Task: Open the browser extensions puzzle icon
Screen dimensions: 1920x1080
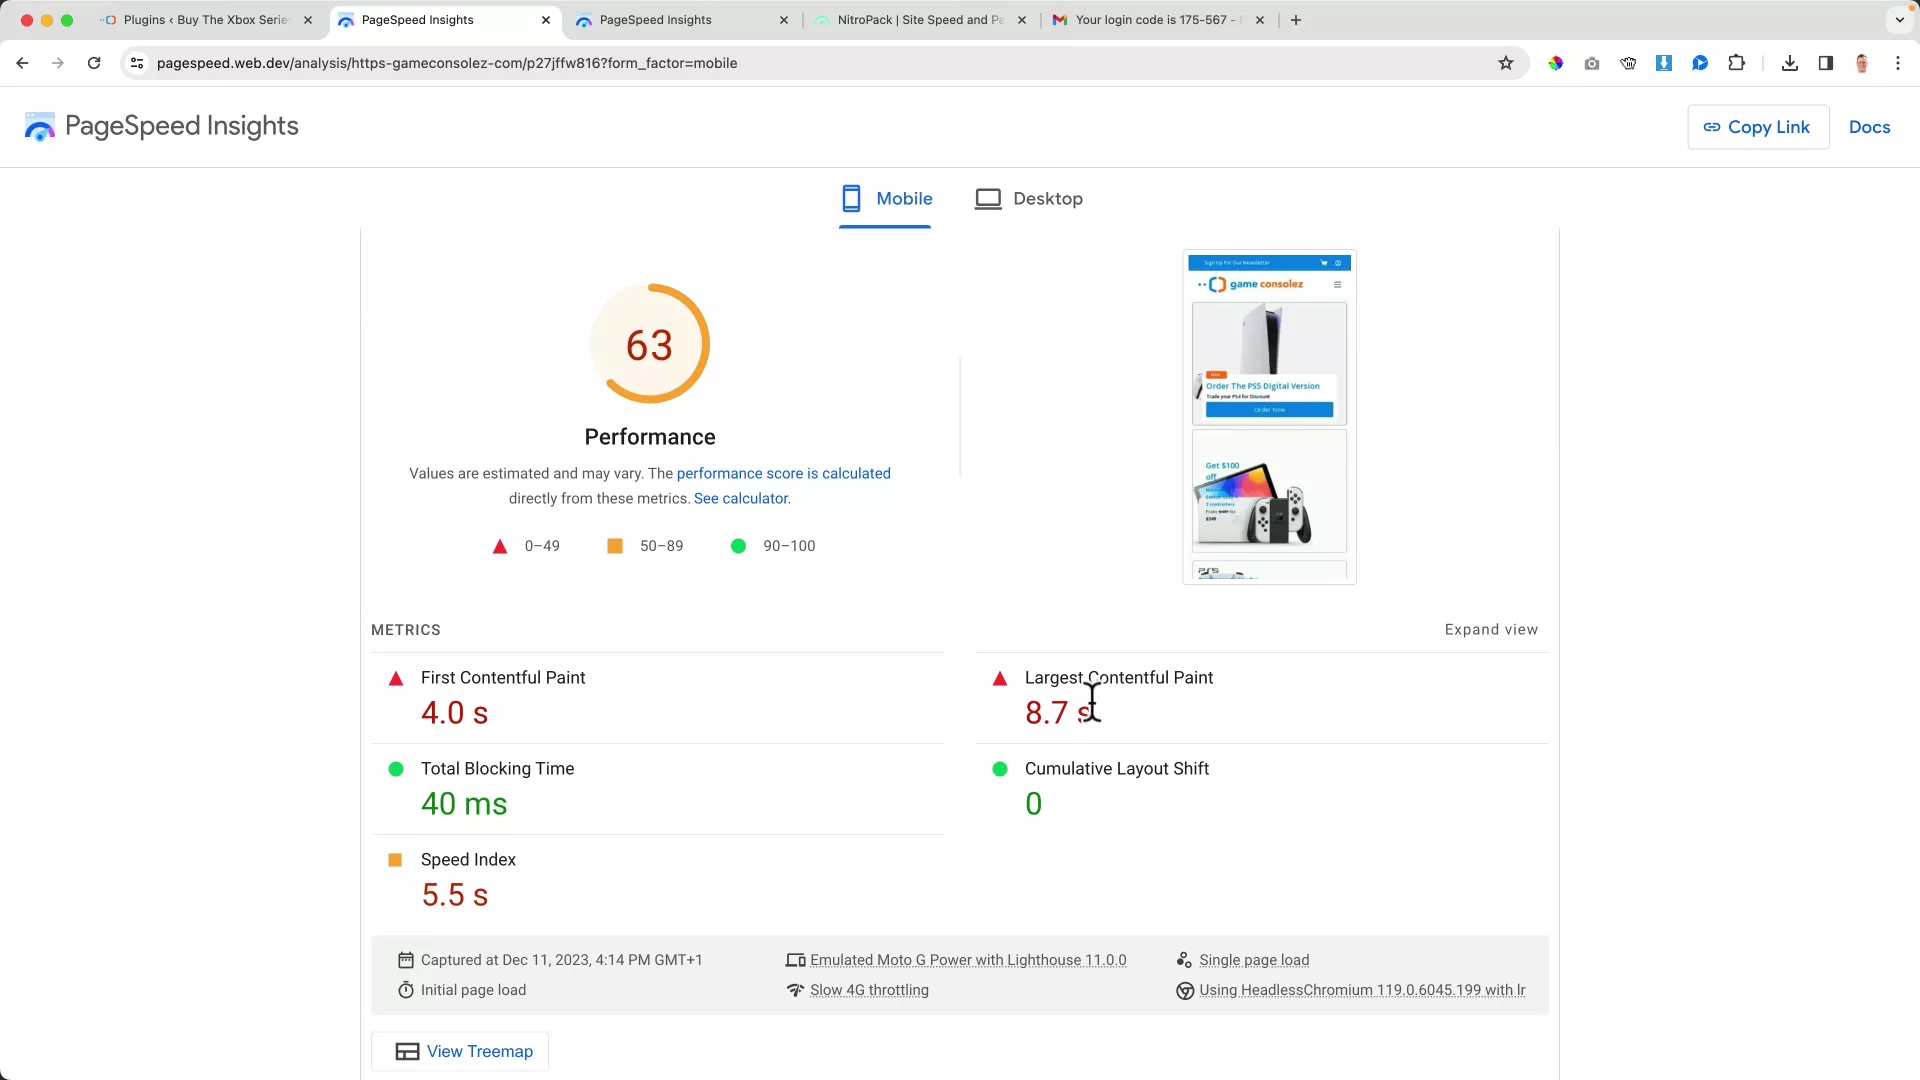Action: [x=1737, y=63]
